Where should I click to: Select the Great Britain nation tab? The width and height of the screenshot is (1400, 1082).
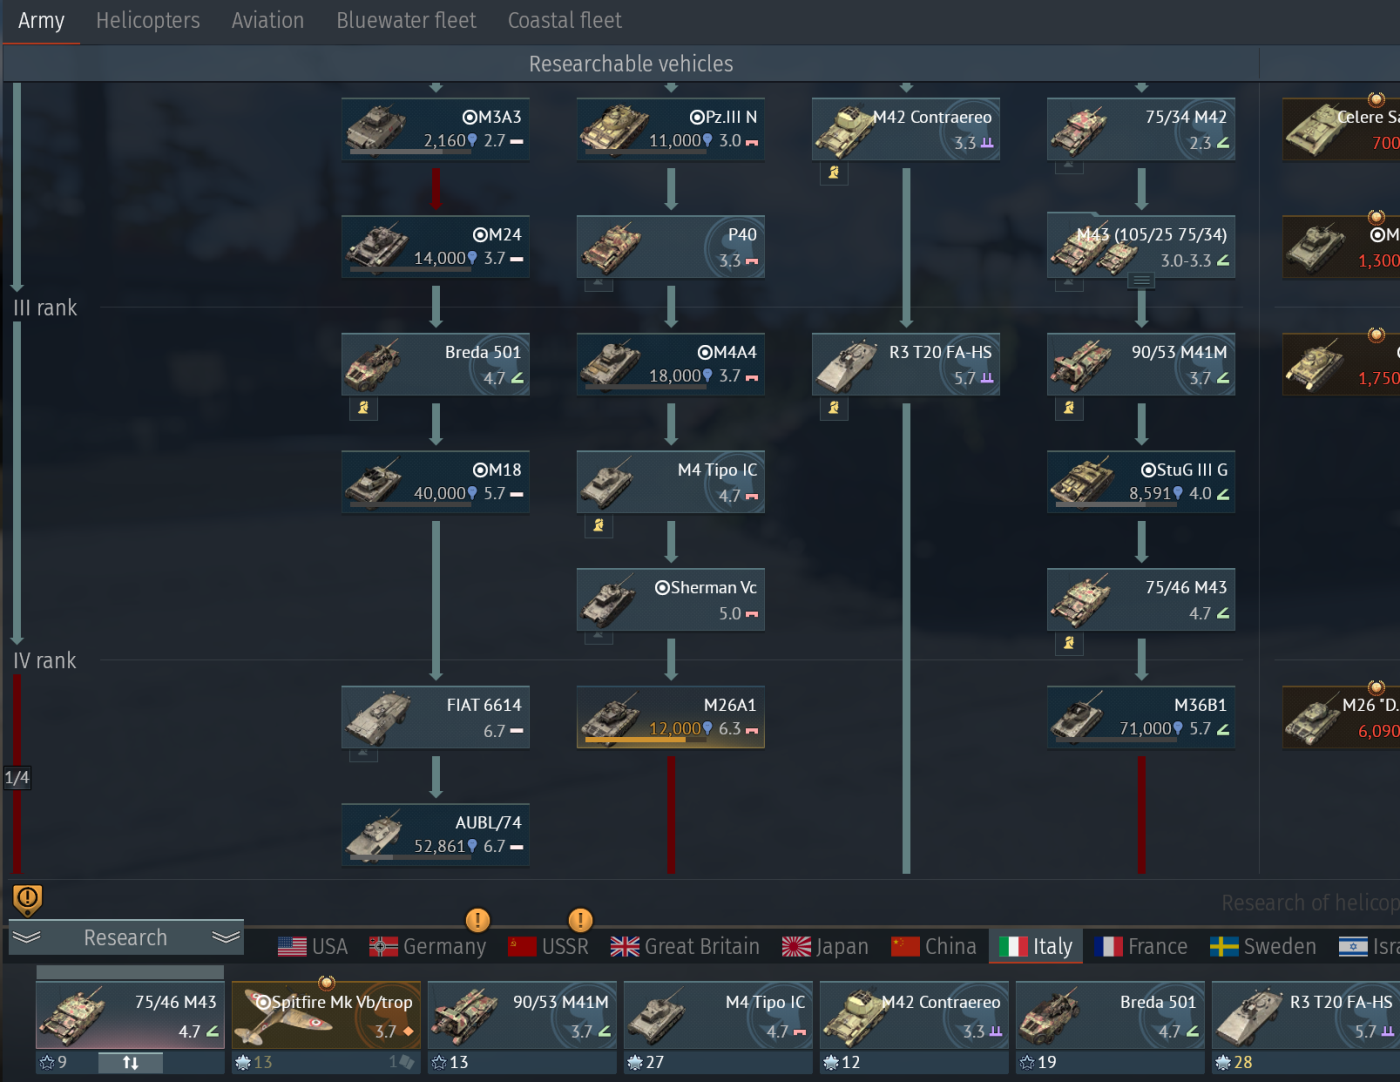tap(685, 946)
